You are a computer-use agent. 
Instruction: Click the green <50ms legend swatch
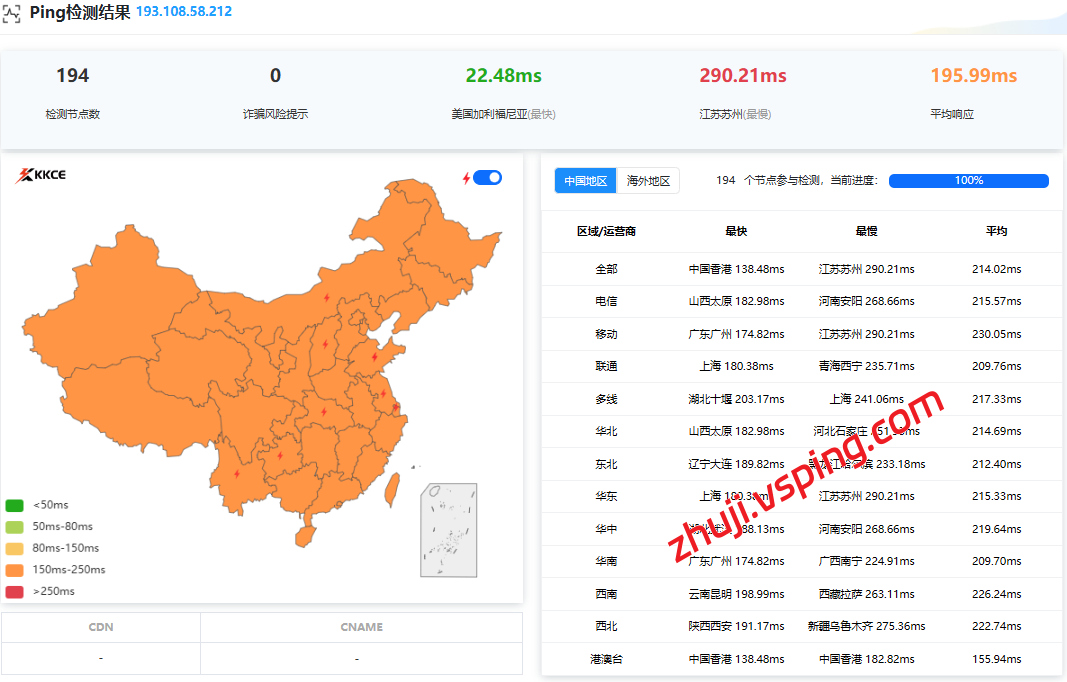[x=14, y=505]
